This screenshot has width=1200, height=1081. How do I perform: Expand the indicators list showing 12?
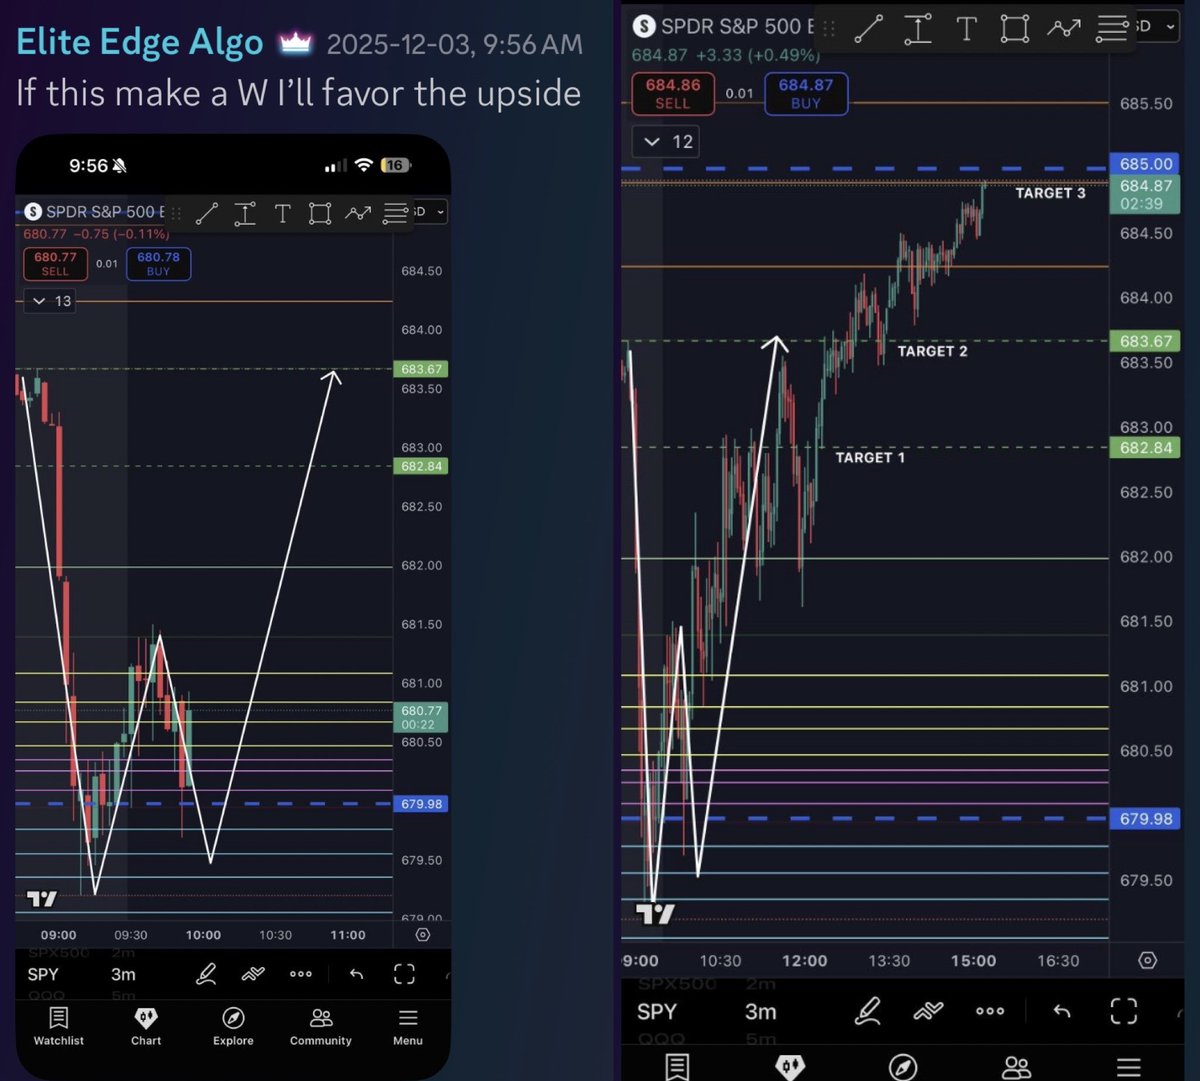(665, 141)
